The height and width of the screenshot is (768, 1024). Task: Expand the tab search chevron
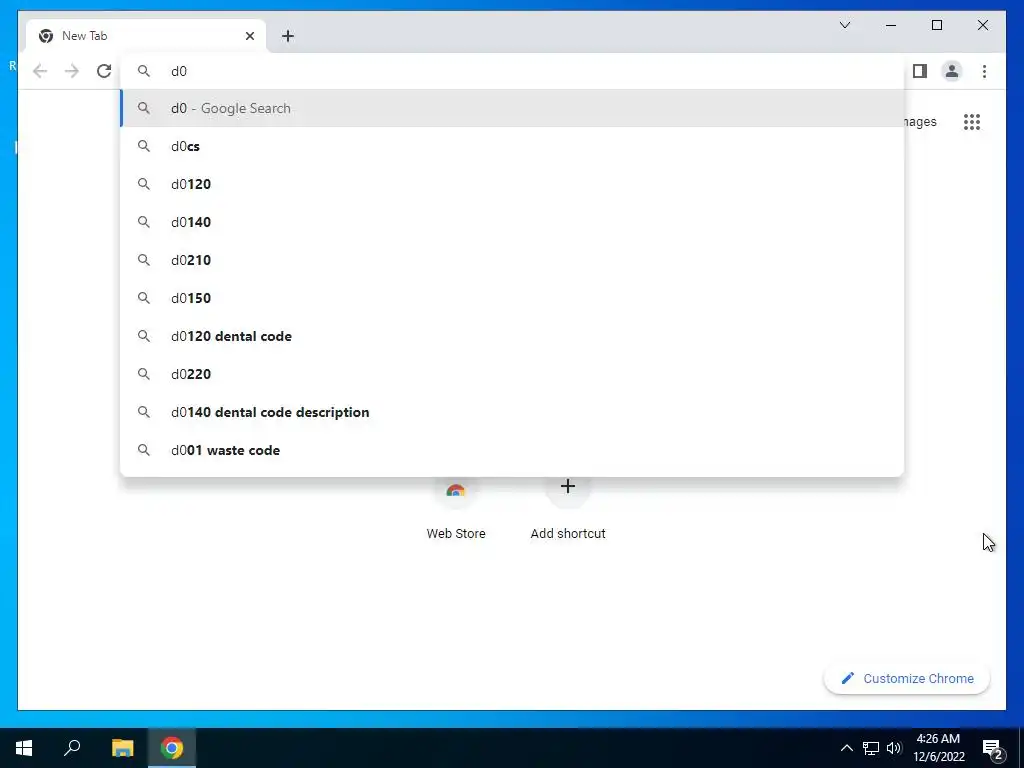pos(844,25)
